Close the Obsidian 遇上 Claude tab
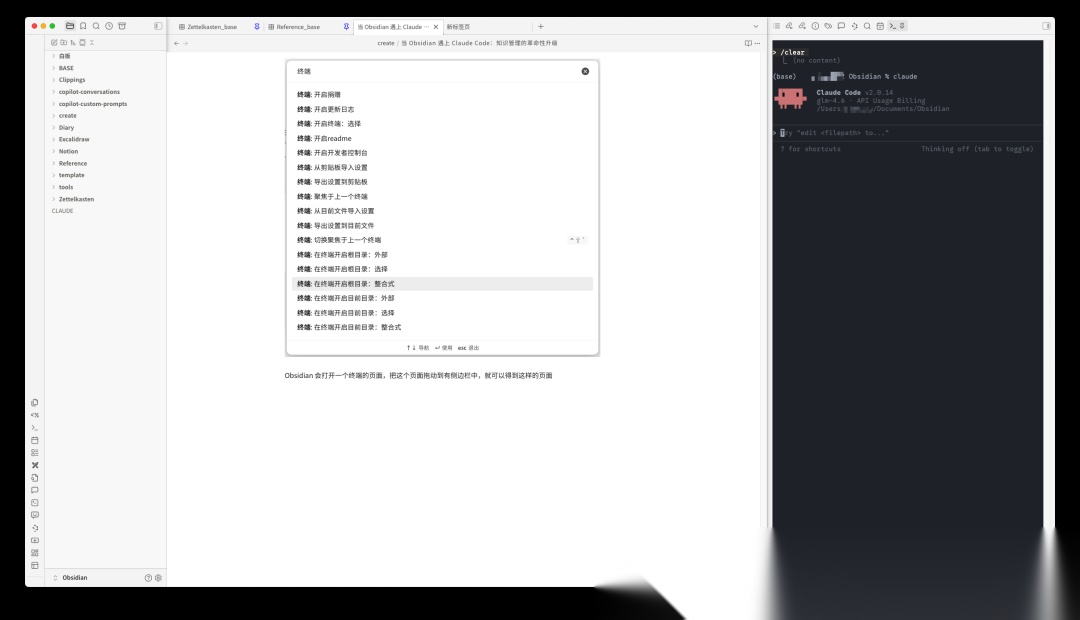1080x620 pixels. [x=436, y=27]
